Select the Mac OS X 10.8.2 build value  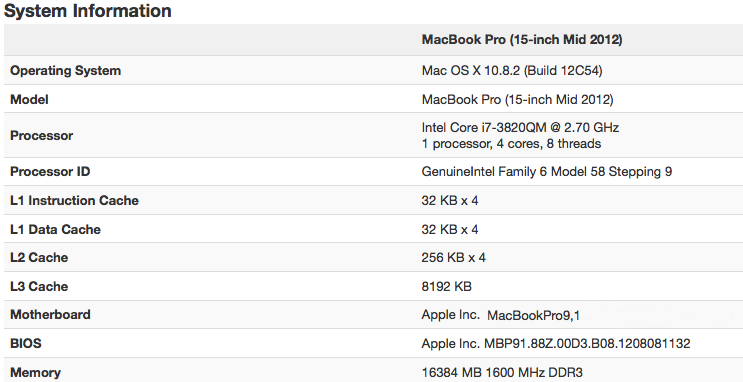coord(512,71)
